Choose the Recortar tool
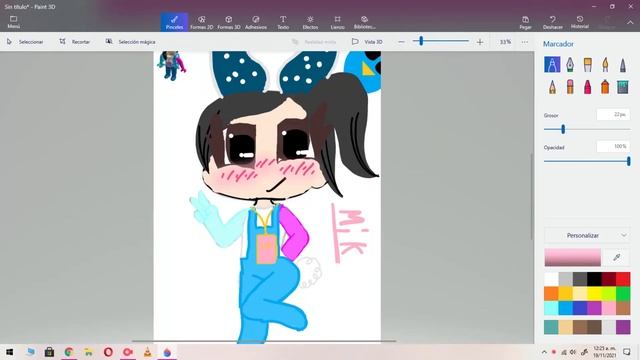 [x=75, y=42]
